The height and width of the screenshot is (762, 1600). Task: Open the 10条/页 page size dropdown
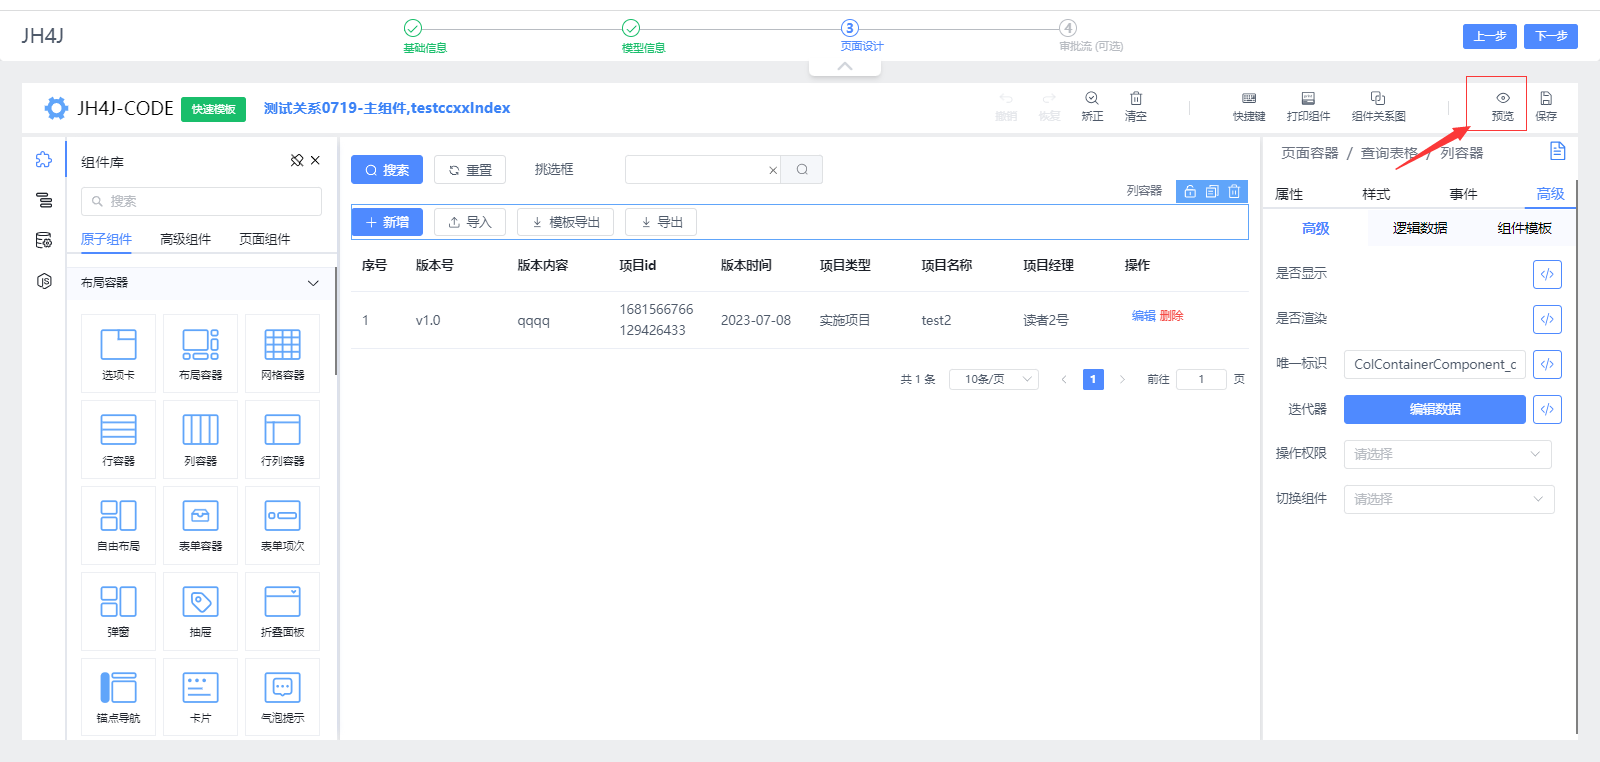pyautogui.click(x=993, y=379)
